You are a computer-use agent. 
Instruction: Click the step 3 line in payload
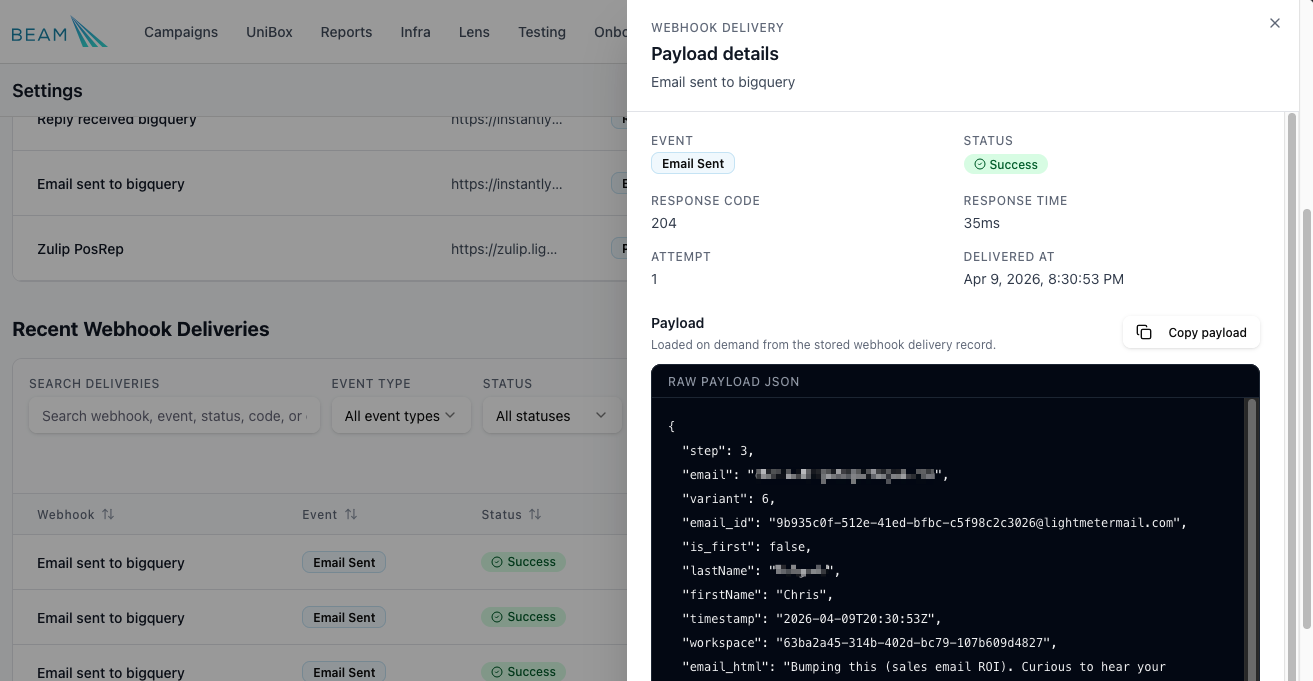(718, 451)
